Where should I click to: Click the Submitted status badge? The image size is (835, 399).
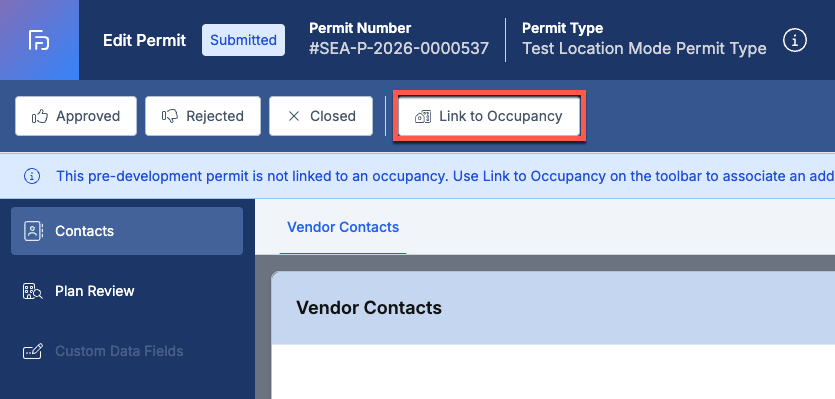pyautogui.click(x=243, y=40)
